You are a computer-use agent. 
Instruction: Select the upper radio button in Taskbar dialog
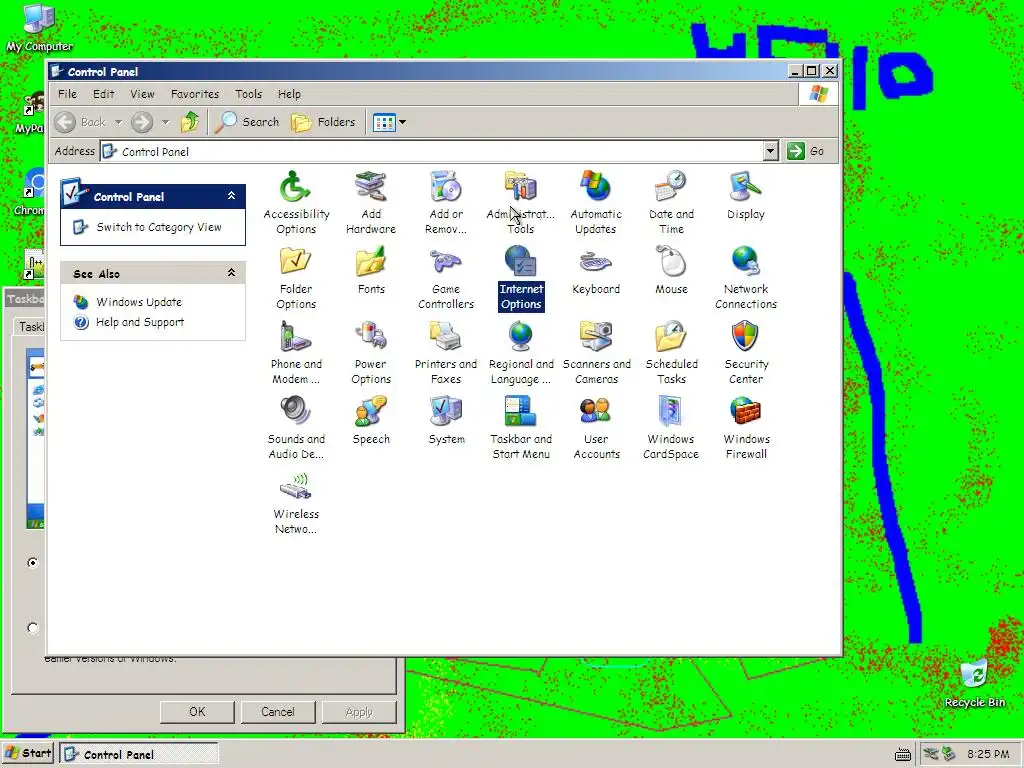pos(33,562)
